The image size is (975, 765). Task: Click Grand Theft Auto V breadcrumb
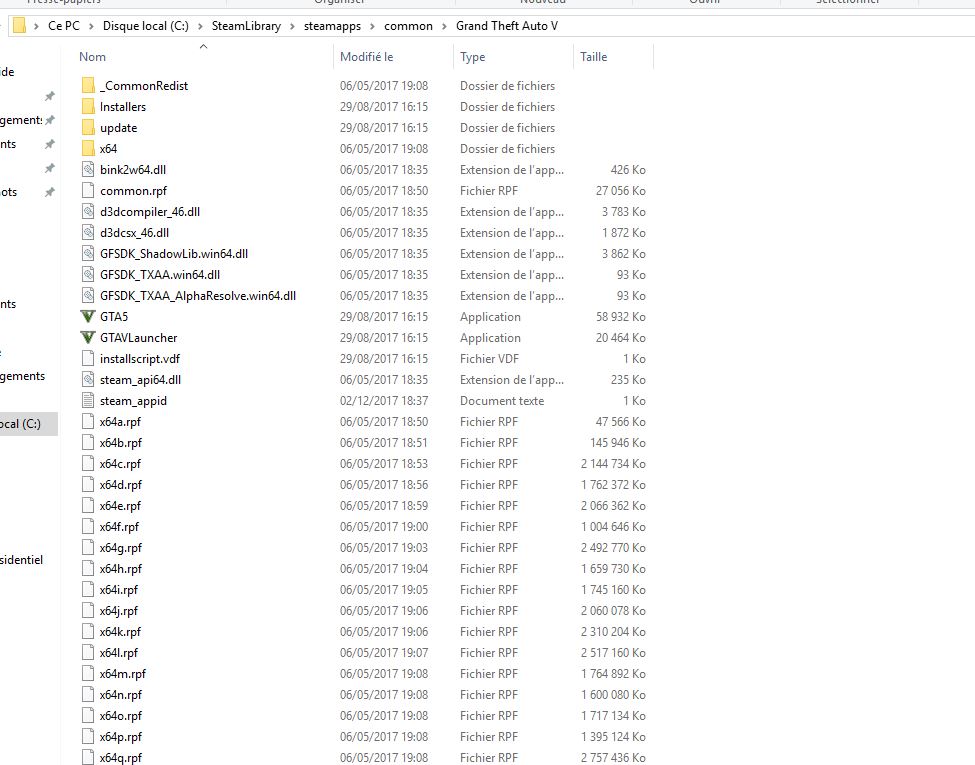[x=507, y=26]
